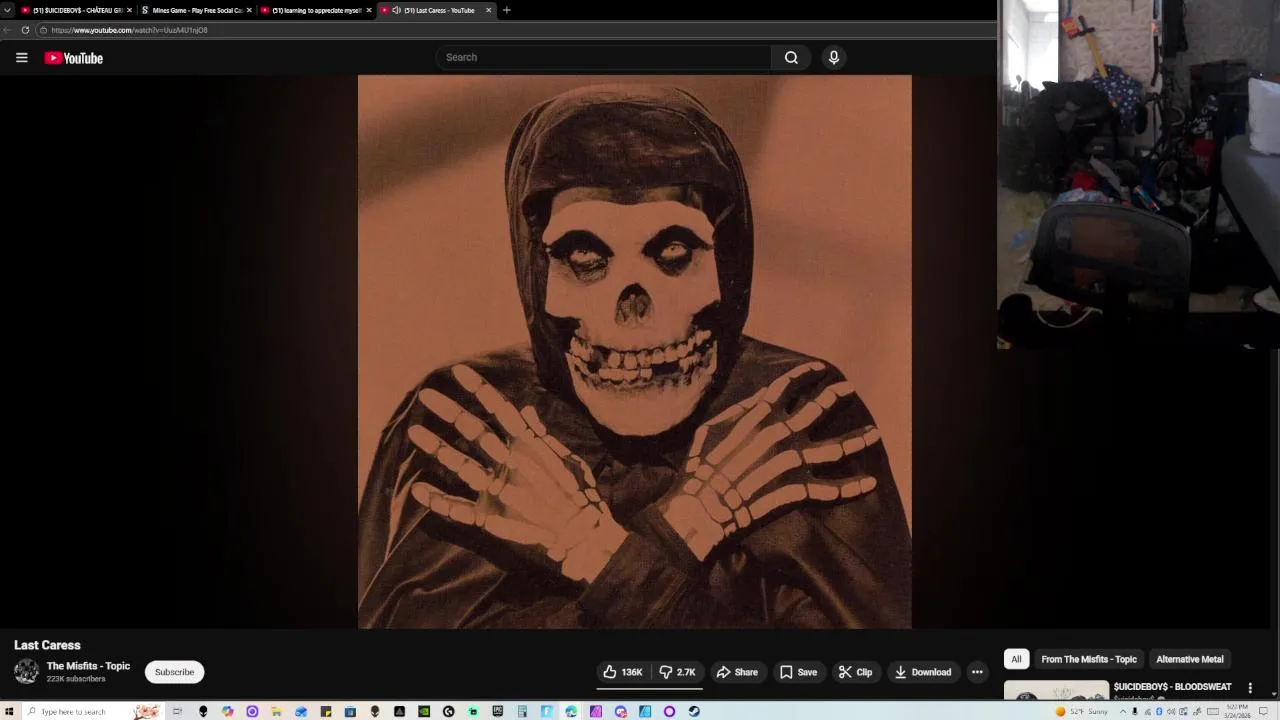Click the Windows taskbar search box

point(91,711)
